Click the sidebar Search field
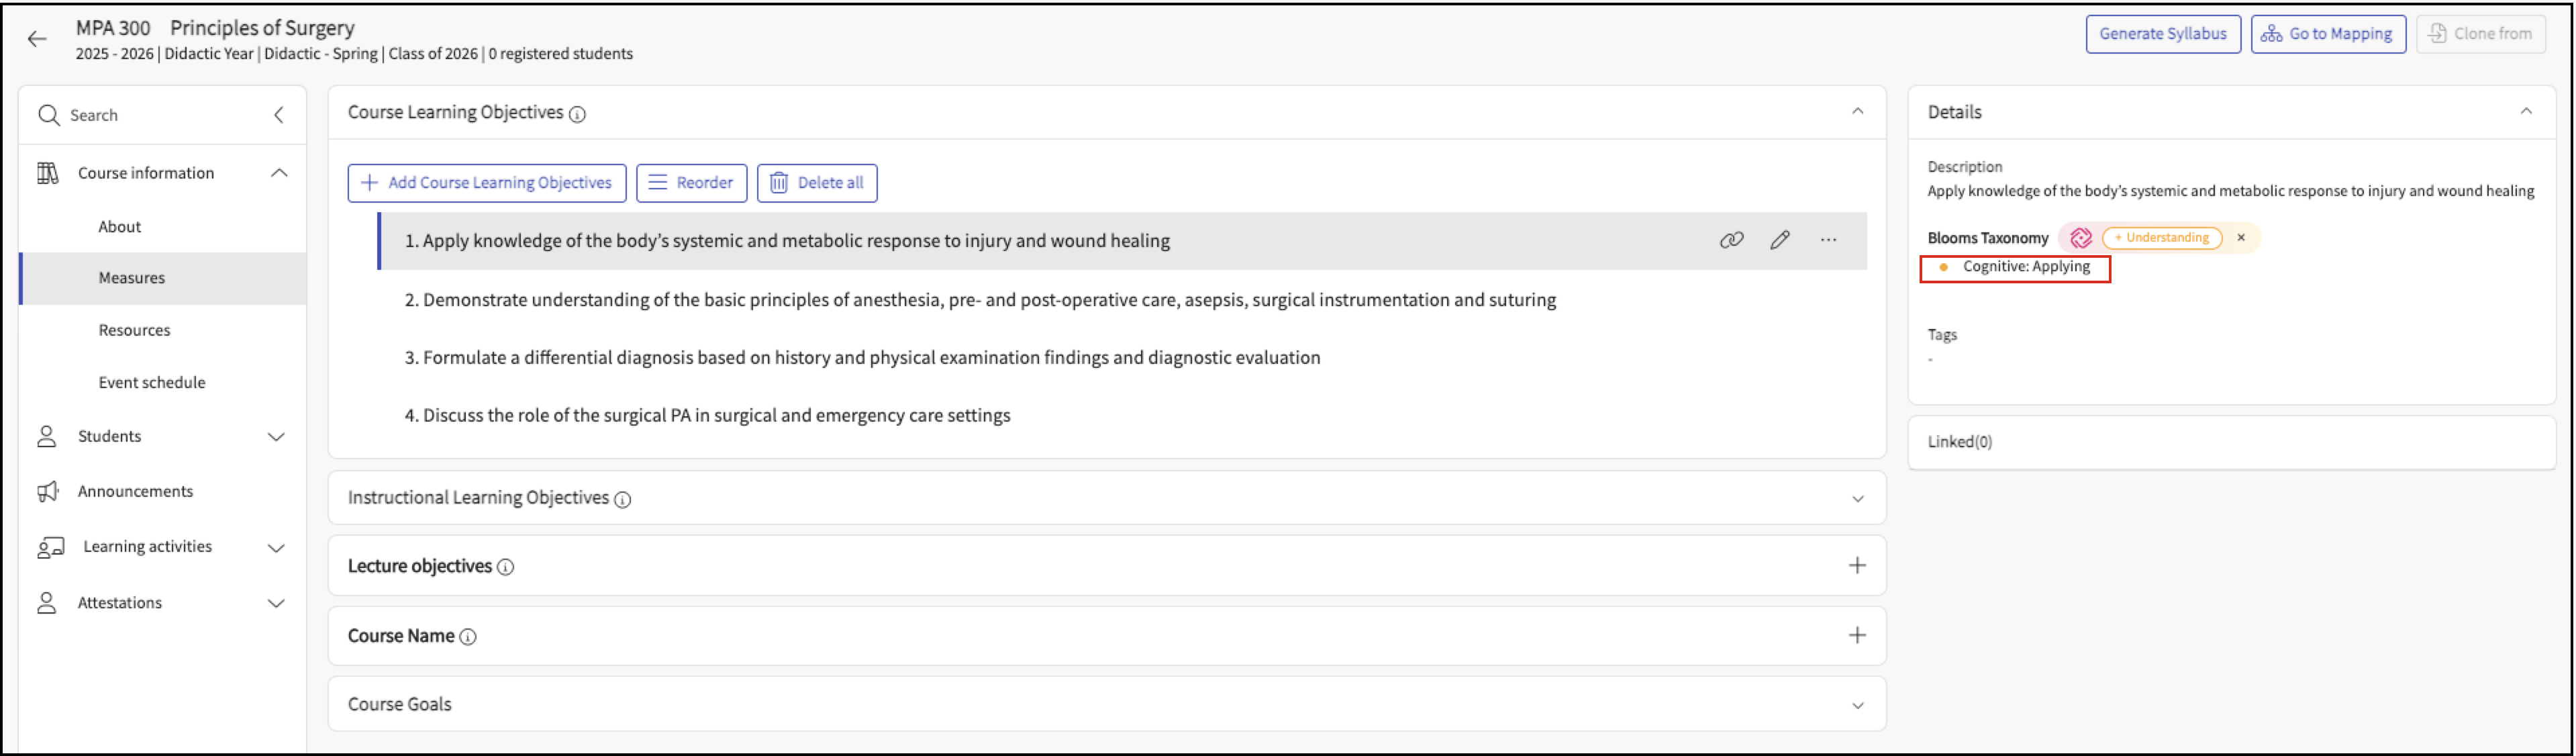The height and width of the screenshot is (756, 2576). (150, 115)
